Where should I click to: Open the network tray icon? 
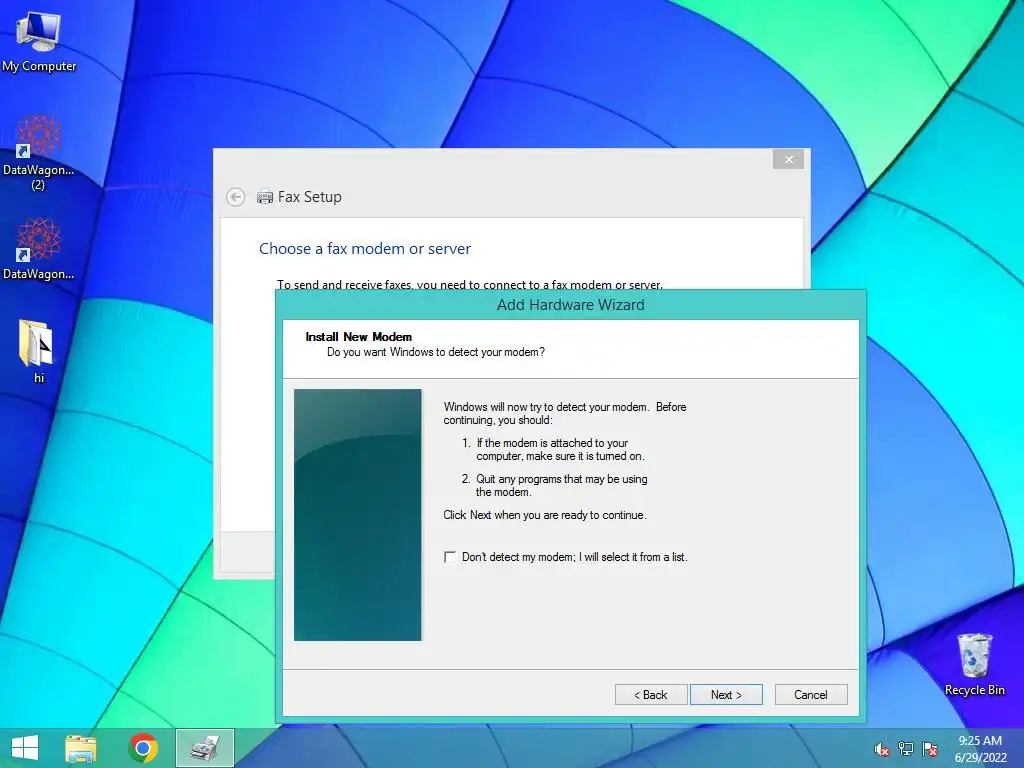pyautogui.click(x=906, y=749)
